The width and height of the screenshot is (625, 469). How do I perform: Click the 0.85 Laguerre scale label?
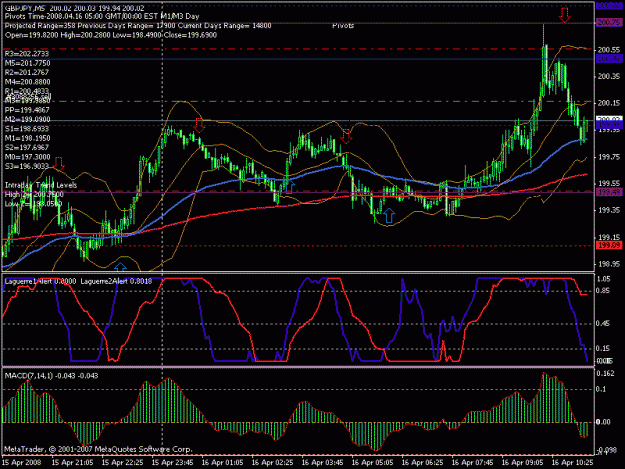click(603, 291)
